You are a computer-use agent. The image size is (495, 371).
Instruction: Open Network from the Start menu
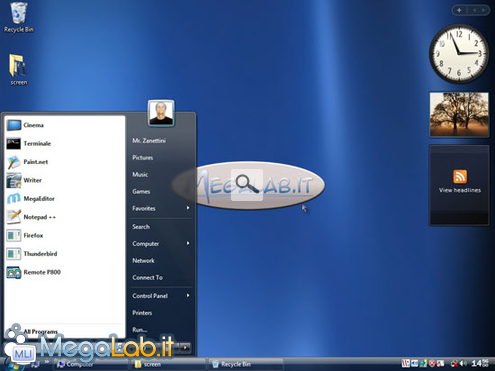[143, 261]
